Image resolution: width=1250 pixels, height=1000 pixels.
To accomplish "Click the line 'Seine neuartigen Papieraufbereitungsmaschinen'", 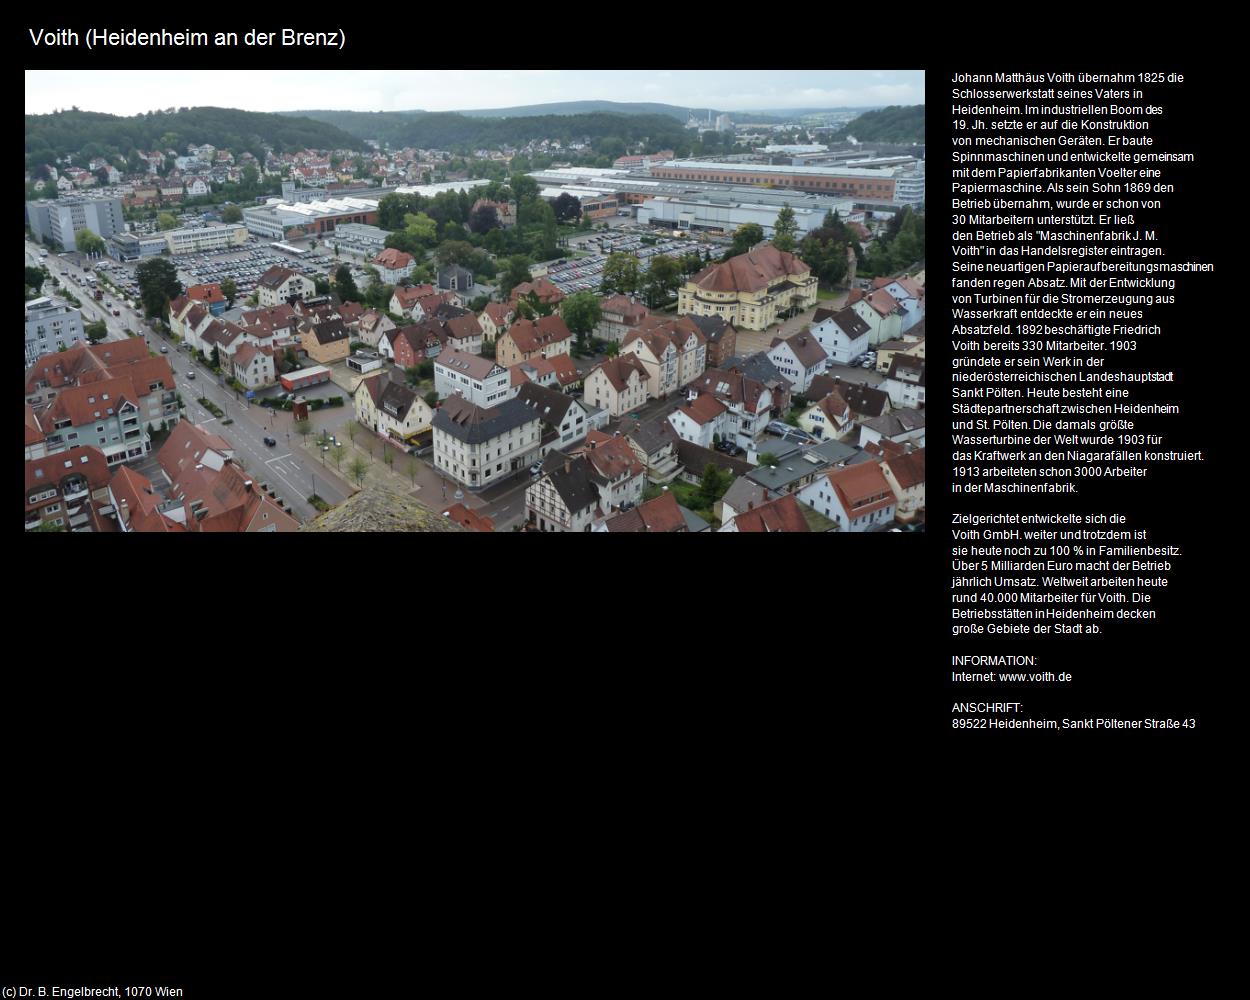I will click(1083, 267).
